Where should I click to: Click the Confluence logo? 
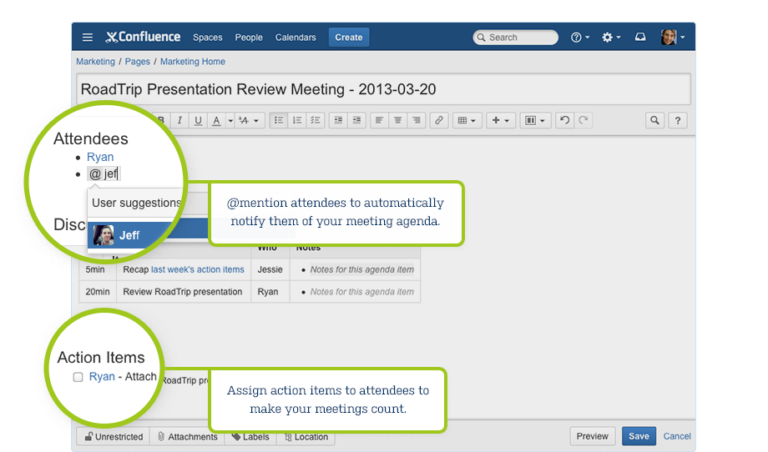pyautogui.click(x=143, y=37)
